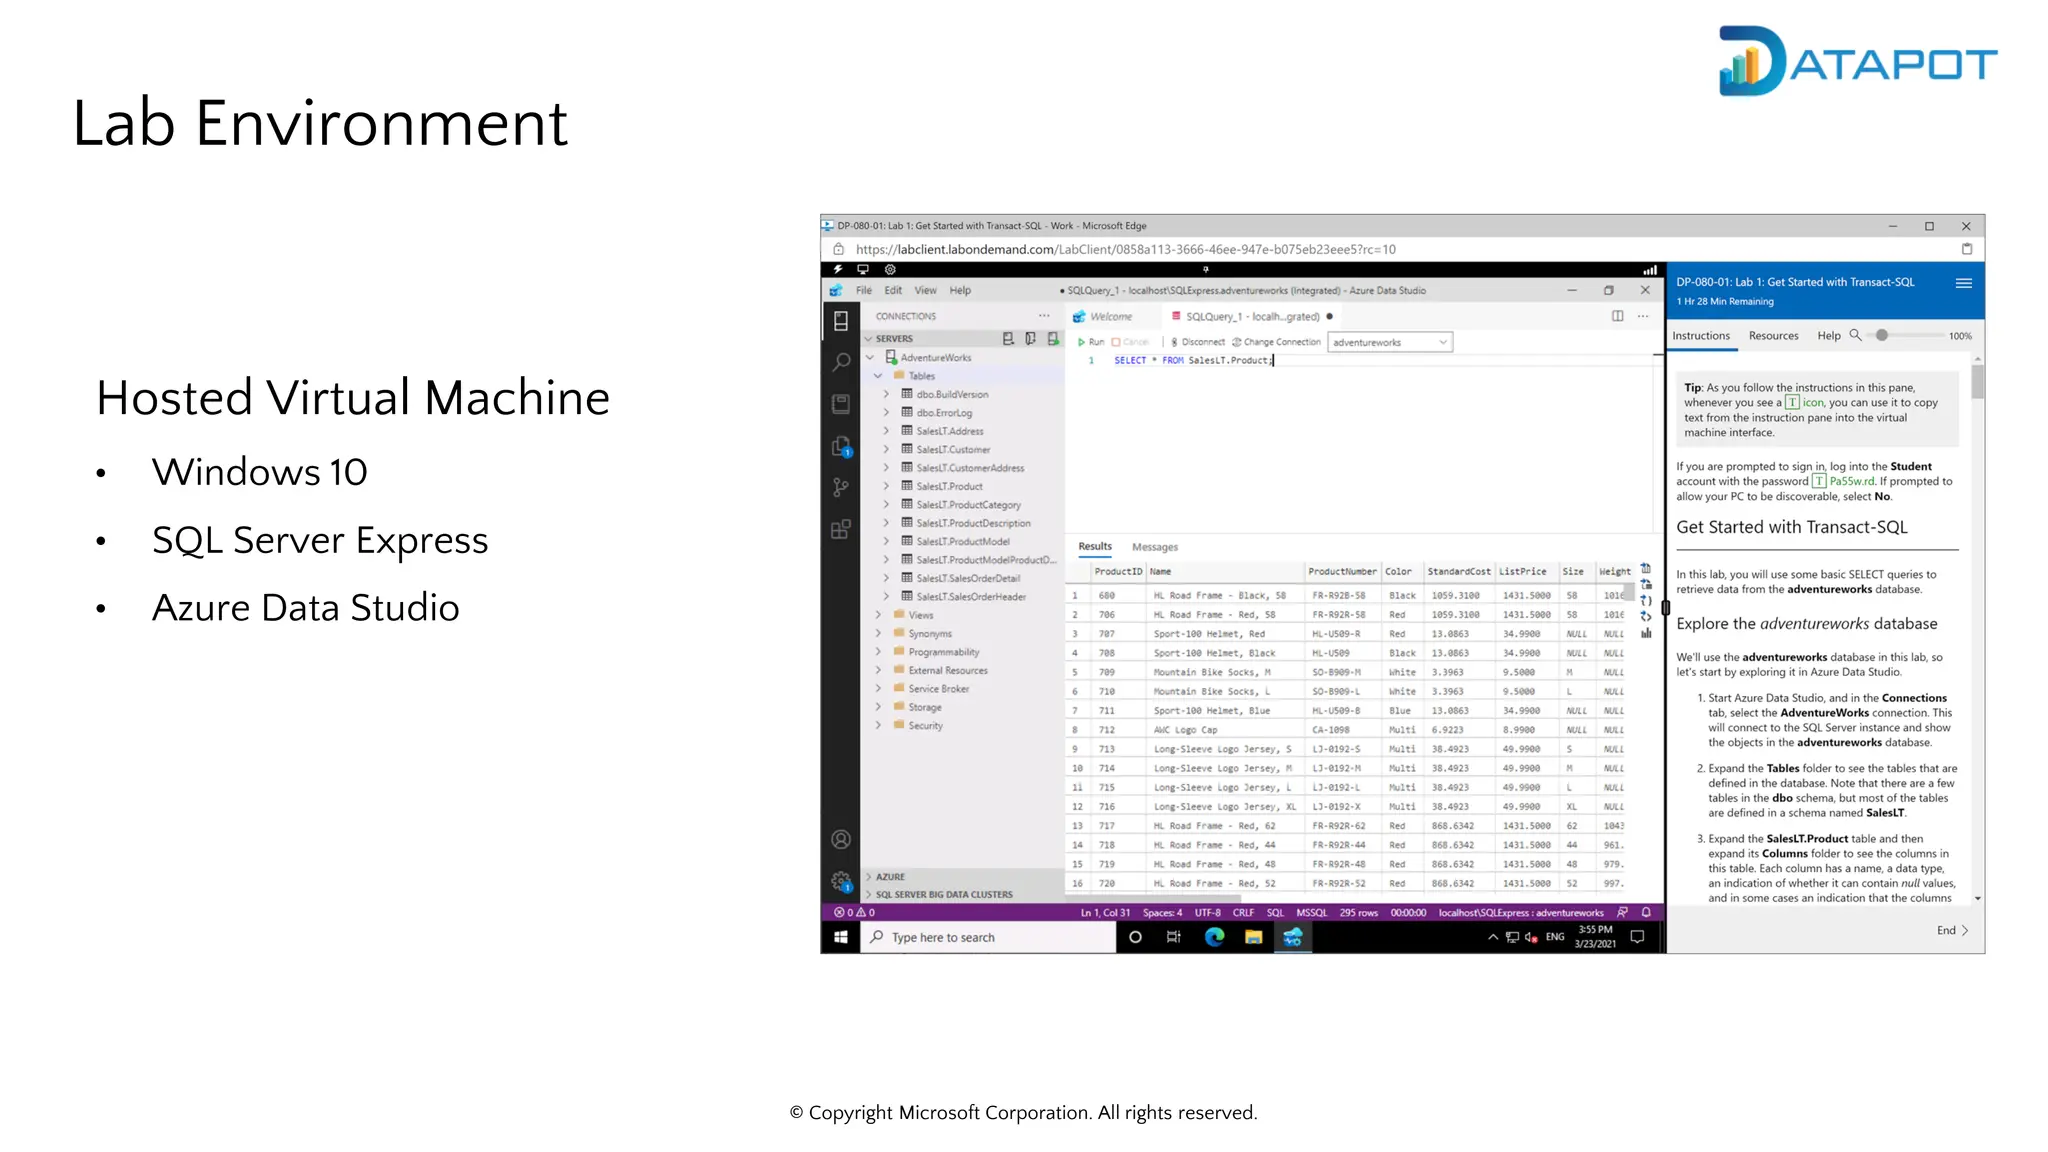The image size is (2048, 1152).
Task: Expand the Views folder
Action: point(878,616)
